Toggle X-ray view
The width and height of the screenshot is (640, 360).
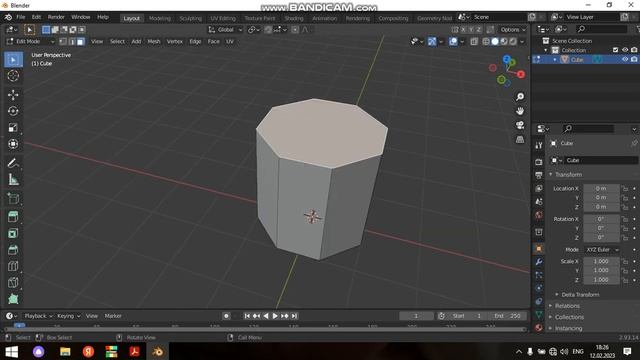click(x=474, y=42)
